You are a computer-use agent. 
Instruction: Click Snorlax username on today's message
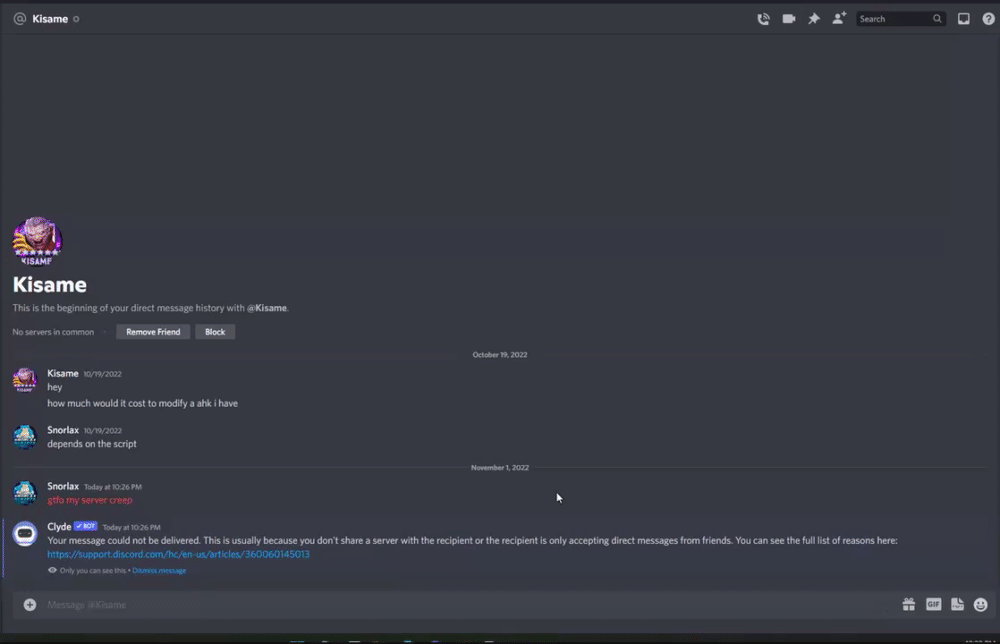pos(63,487)
